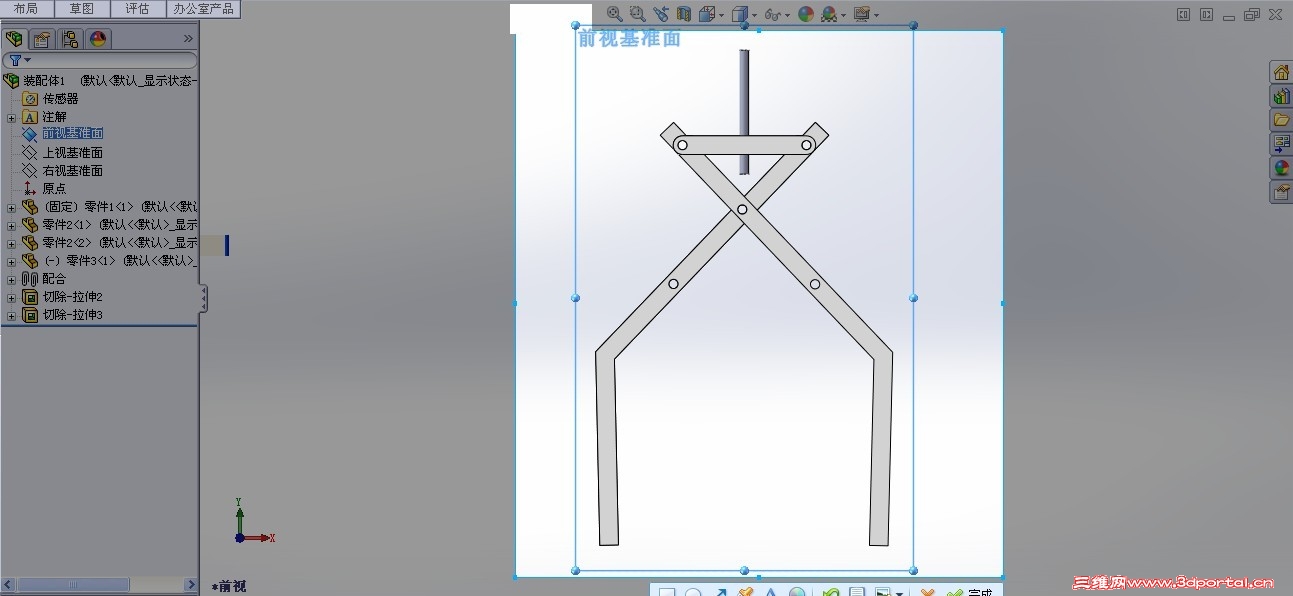Click the rectangle shape tool icon
The height and width of the screenshot is (596, 1293).
[667, 592]
